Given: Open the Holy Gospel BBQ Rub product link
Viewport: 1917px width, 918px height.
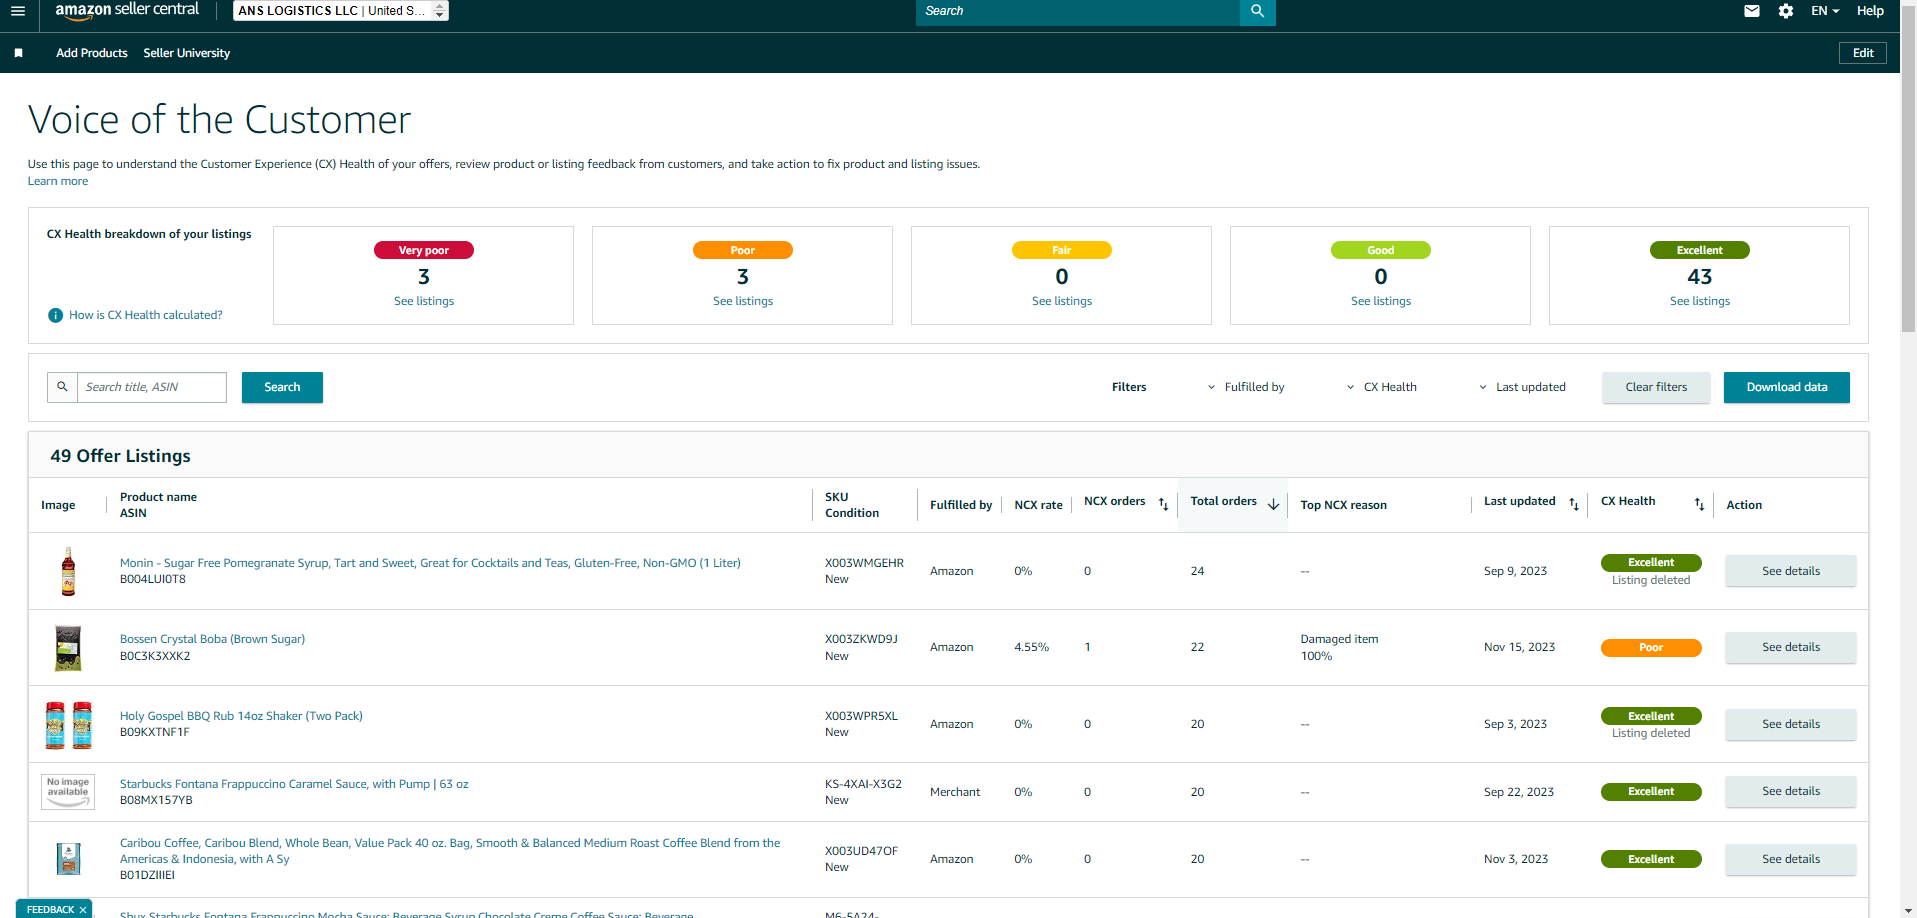Looking at the screenshot, I should point(241,716).
